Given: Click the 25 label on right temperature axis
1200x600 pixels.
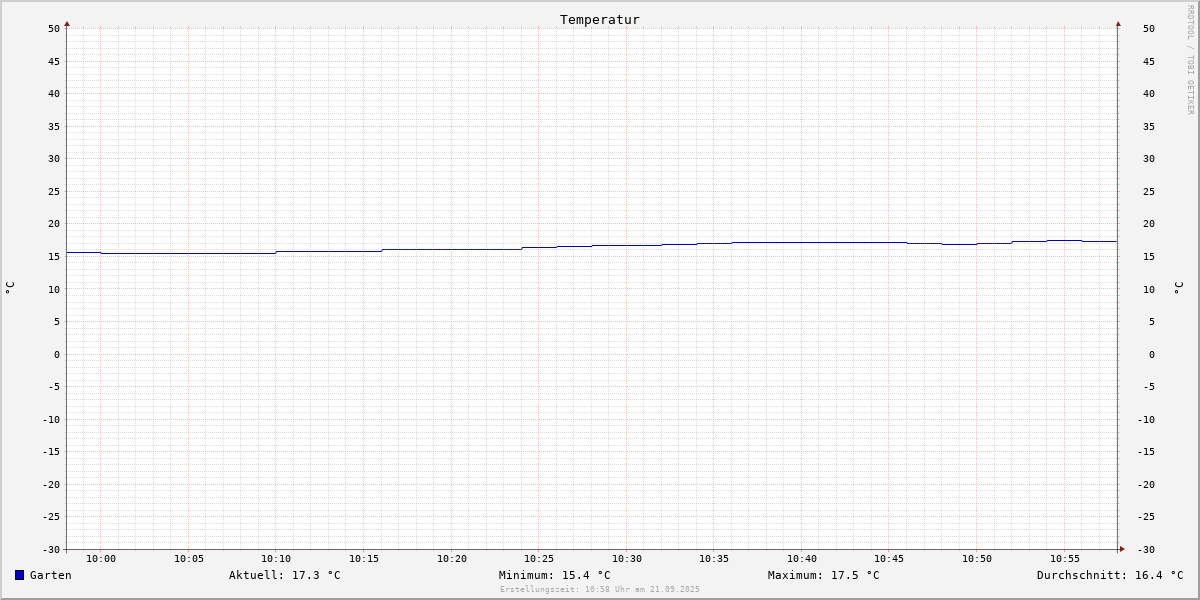Looking at the screenshot, I should (x=1149, y=192).
